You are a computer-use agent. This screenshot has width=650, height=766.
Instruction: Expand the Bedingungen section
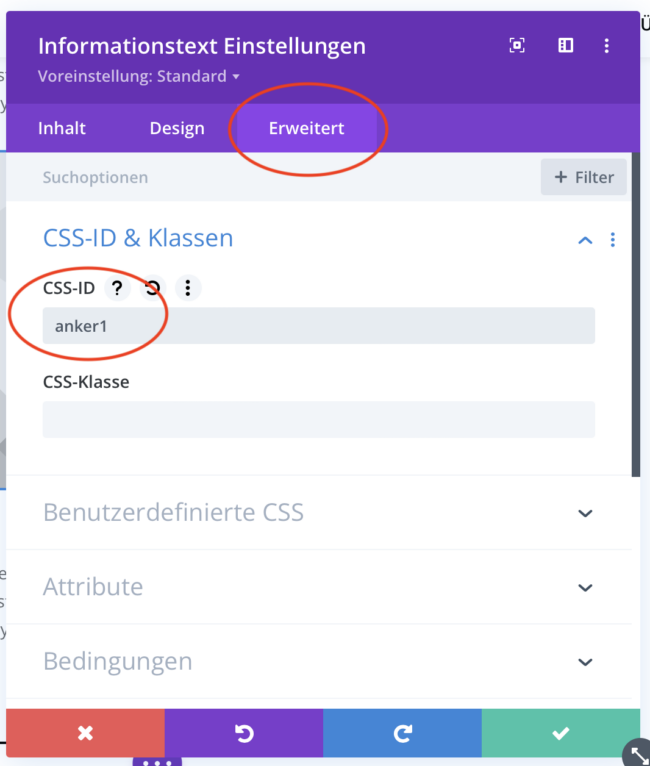click(x=586, y=661)
